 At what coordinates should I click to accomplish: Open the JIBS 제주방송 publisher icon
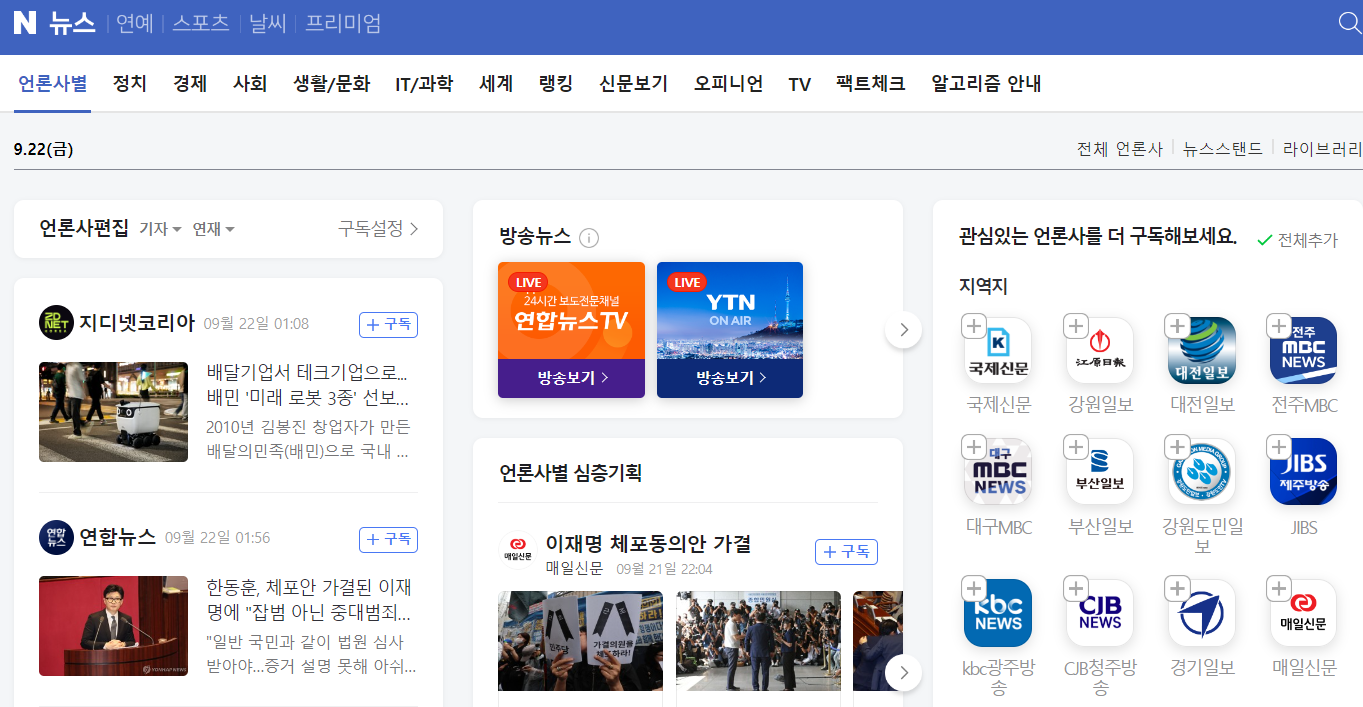pyautogui.click(x=1304, y=472)
